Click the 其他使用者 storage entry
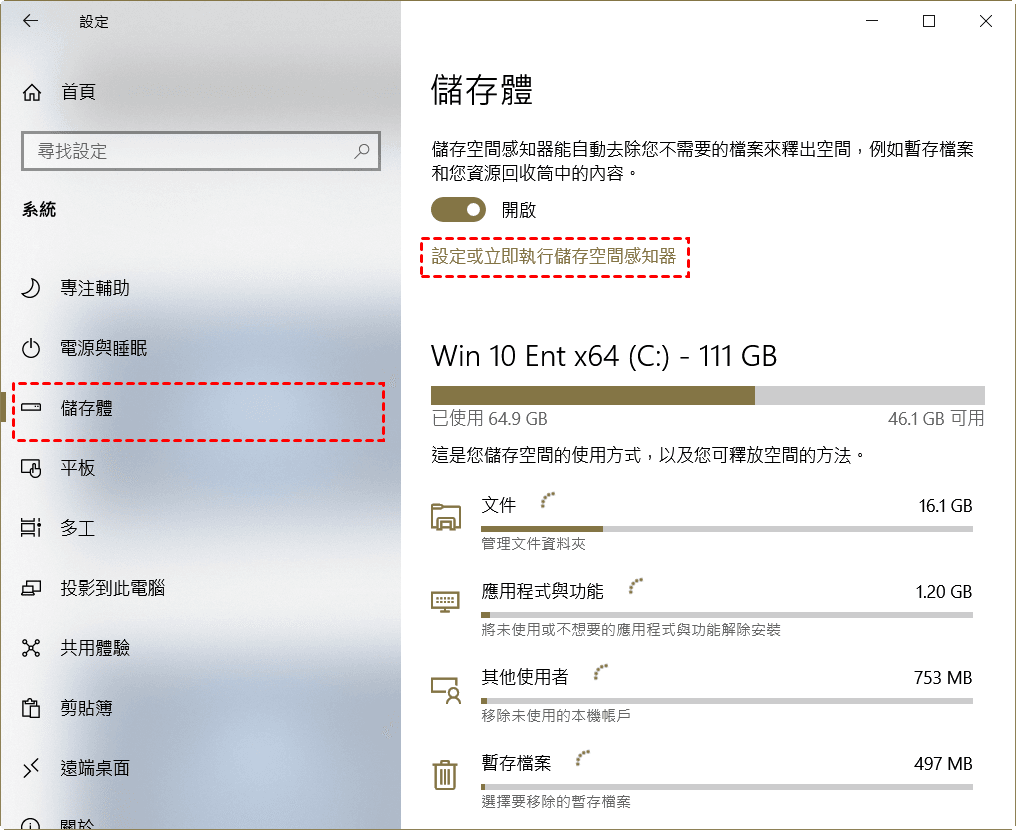Viewport: 1016px width, 830px height. click(702, 693)
